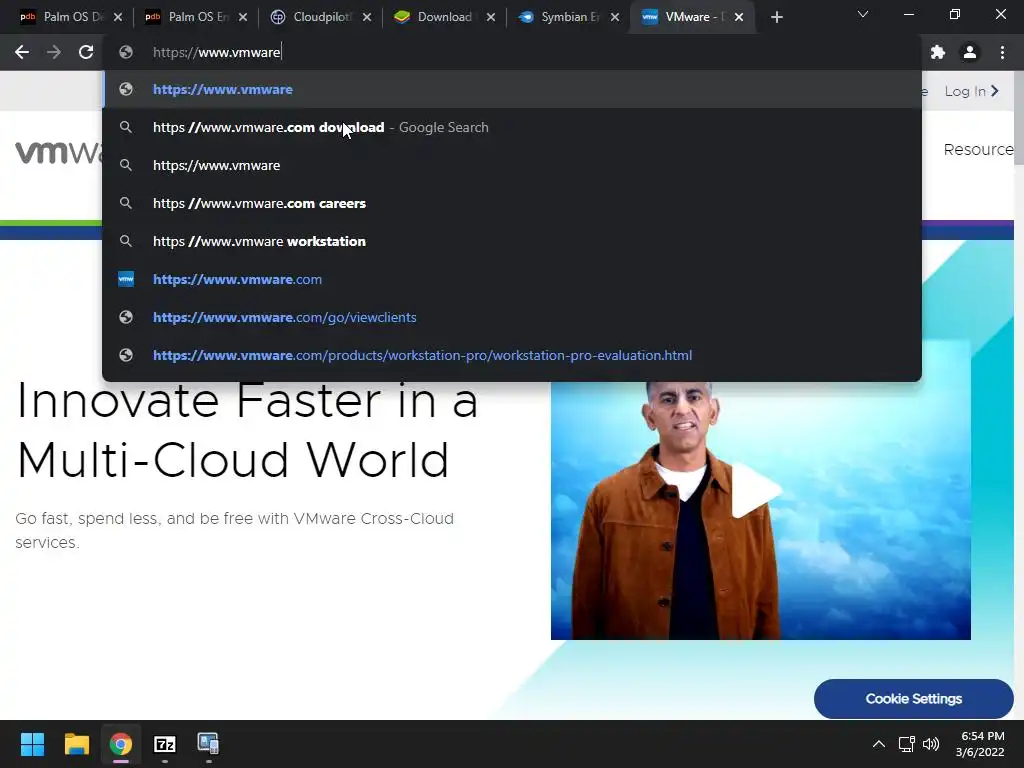Screen dimensions: 1024x768
Task: Click the Log In link
Action: point(972,91)
